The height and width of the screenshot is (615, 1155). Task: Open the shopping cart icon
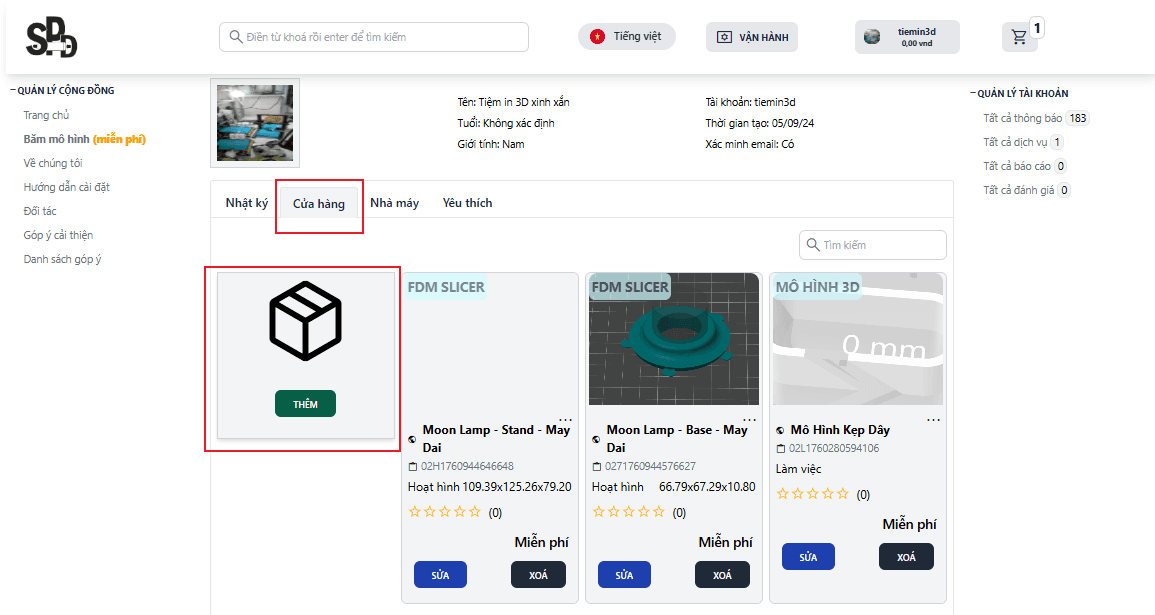[1019, 38]
